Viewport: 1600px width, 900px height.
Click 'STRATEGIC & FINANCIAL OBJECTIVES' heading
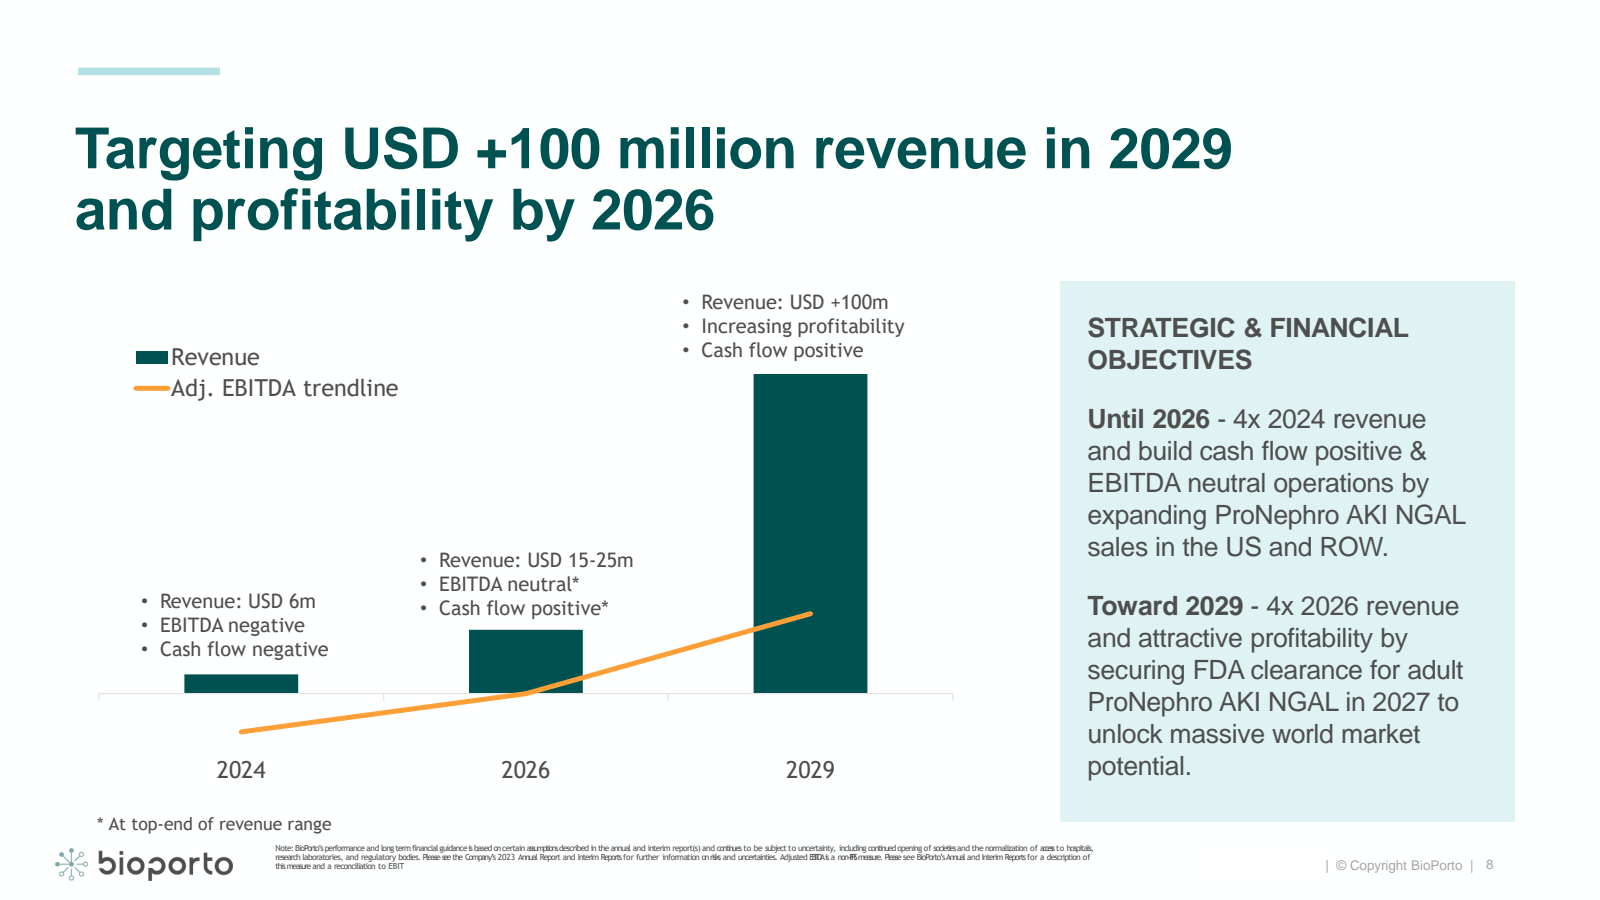tap(1248, 344)
